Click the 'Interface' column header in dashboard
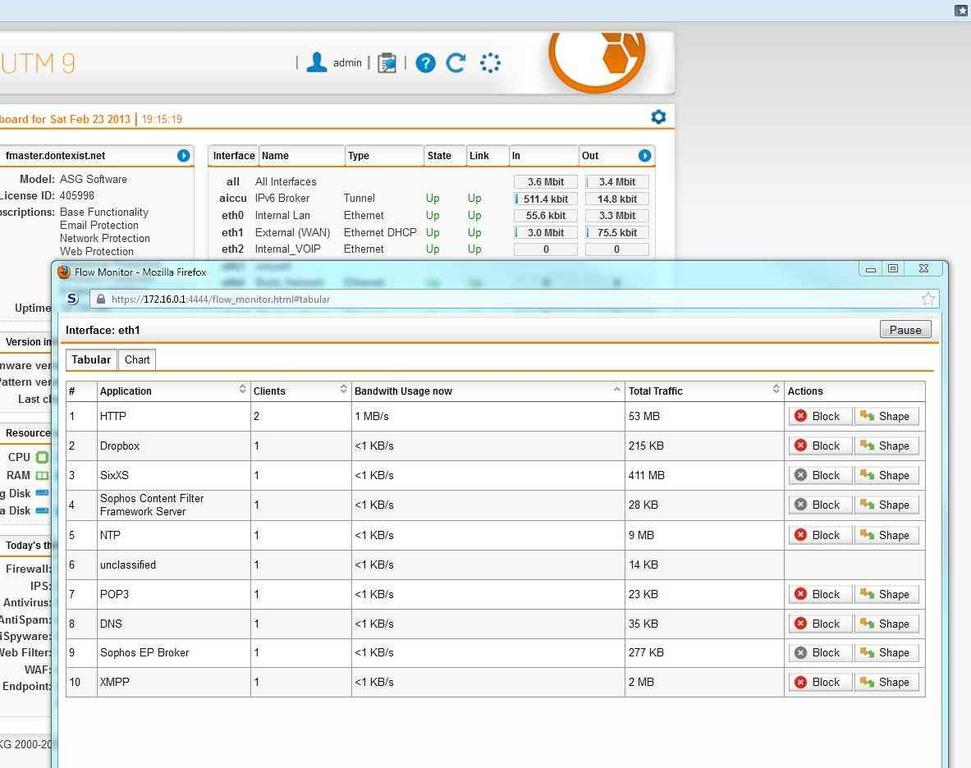The height and width of the screenshot is (768, 971). point(233,155)
